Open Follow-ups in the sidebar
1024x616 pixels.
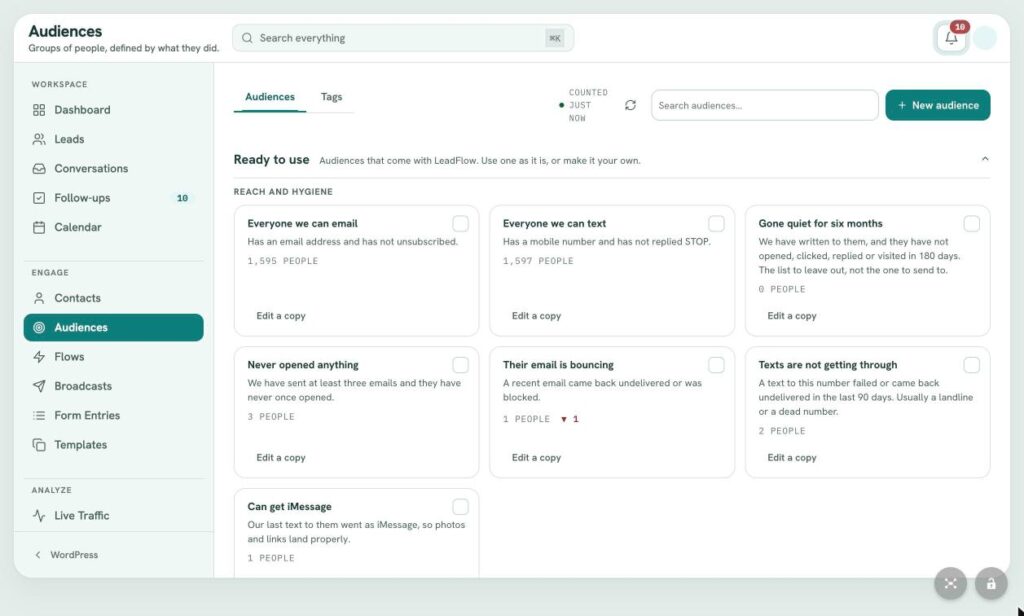tap(113, 198)
